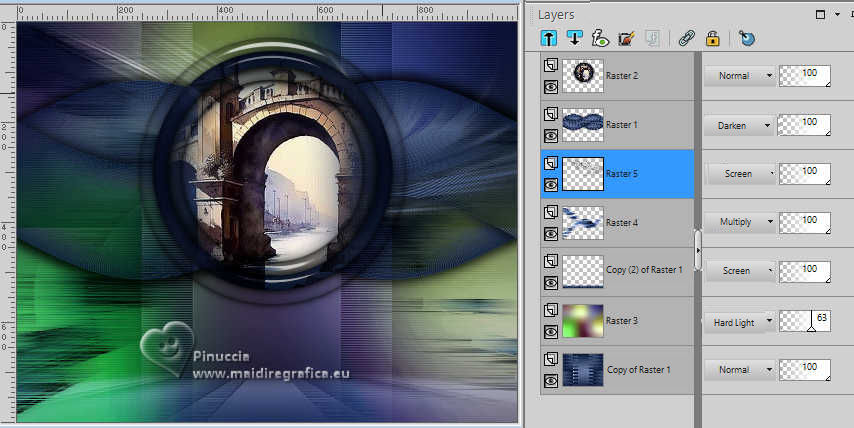
Task: Select the Raster 1 layer name
Action: [621, 125]
